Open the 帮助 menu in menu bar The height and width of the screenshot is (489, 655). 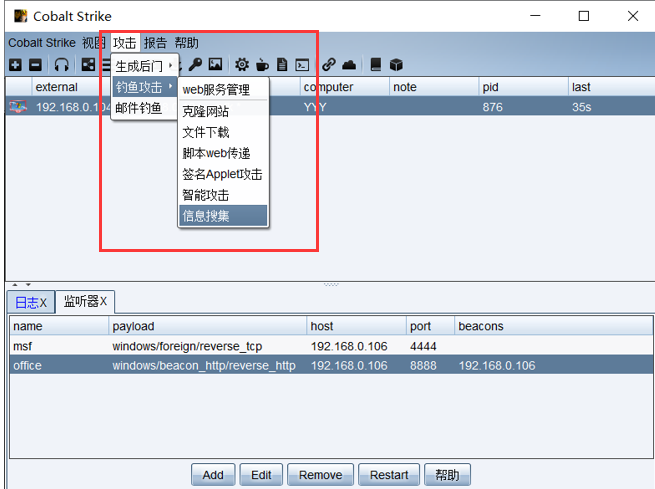(x=186, y=43)
